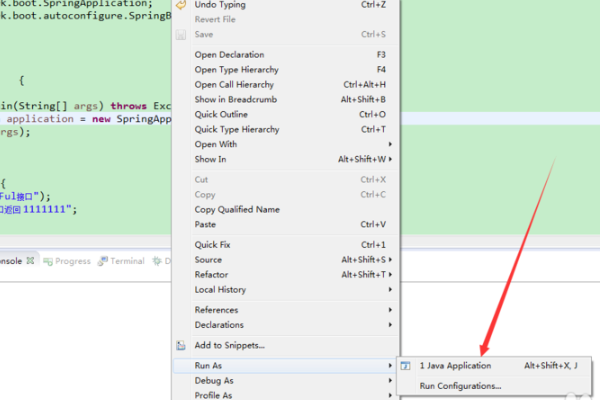Choose Paste from the context menu

point(286,224)
